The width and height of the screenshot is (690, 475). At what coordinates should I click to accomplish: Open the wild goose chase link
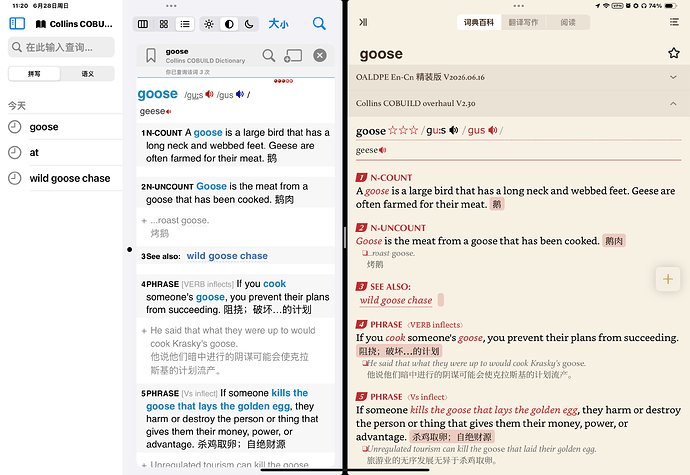pos(227,256)
